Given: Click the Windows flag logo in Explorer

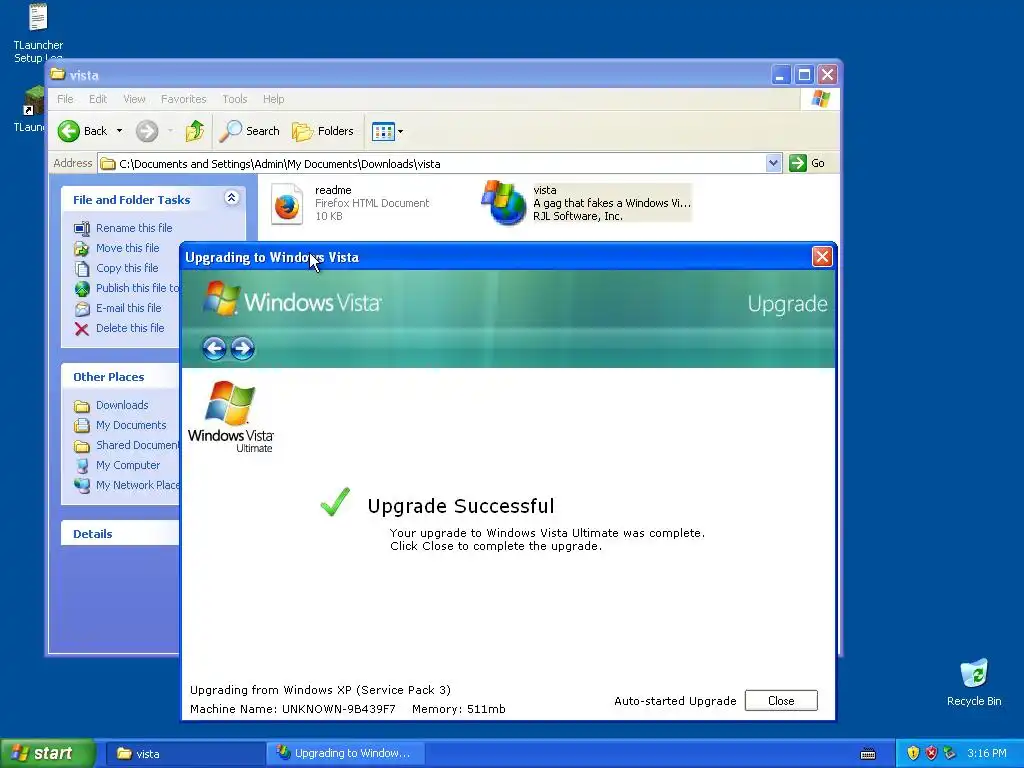Looking at the screenshot, I should click(820, 99).
